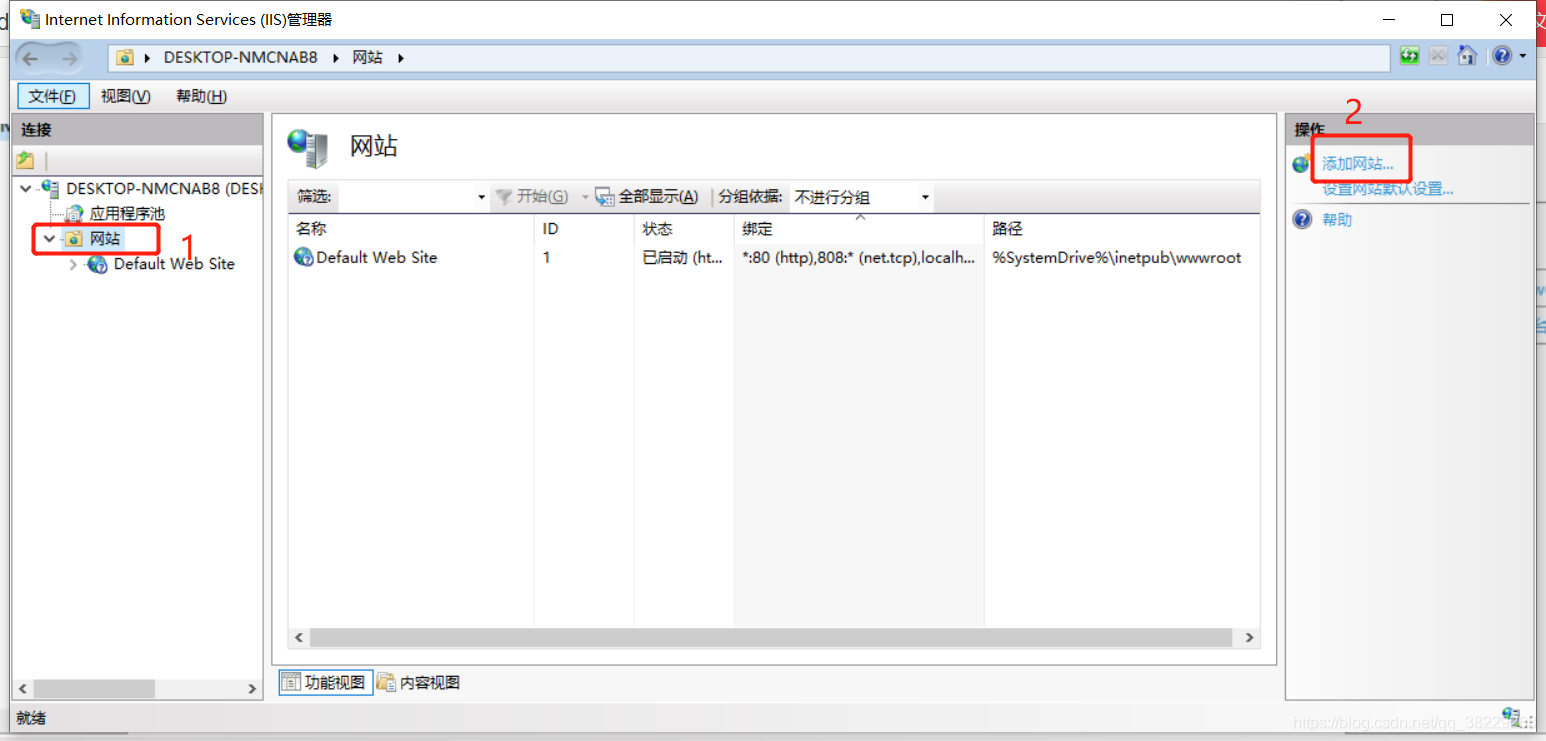Click the 全部显示 icon in filter bar
The width and height of the screenshot is (1546, 741).
pos(605,197)
